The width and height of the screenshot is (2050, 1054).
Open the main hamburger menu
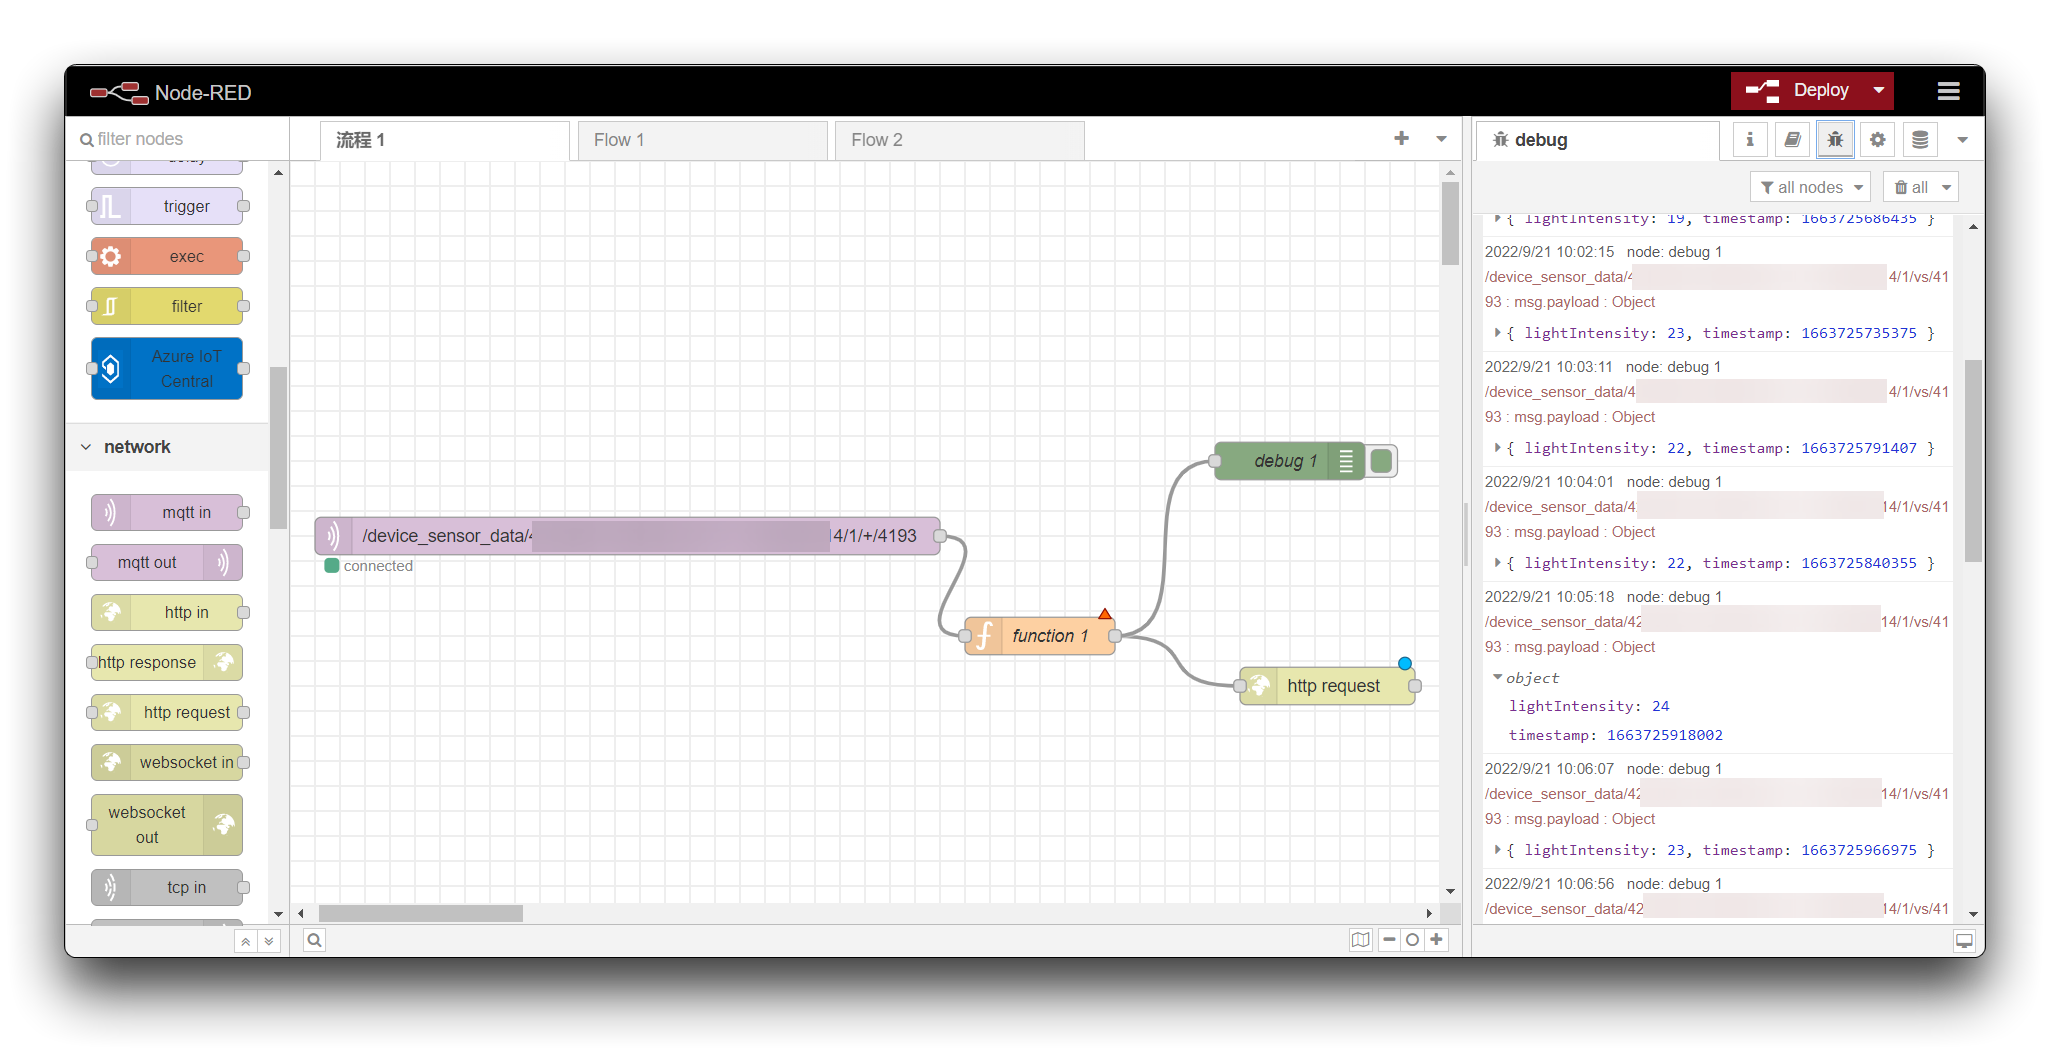pos(1947,91)
